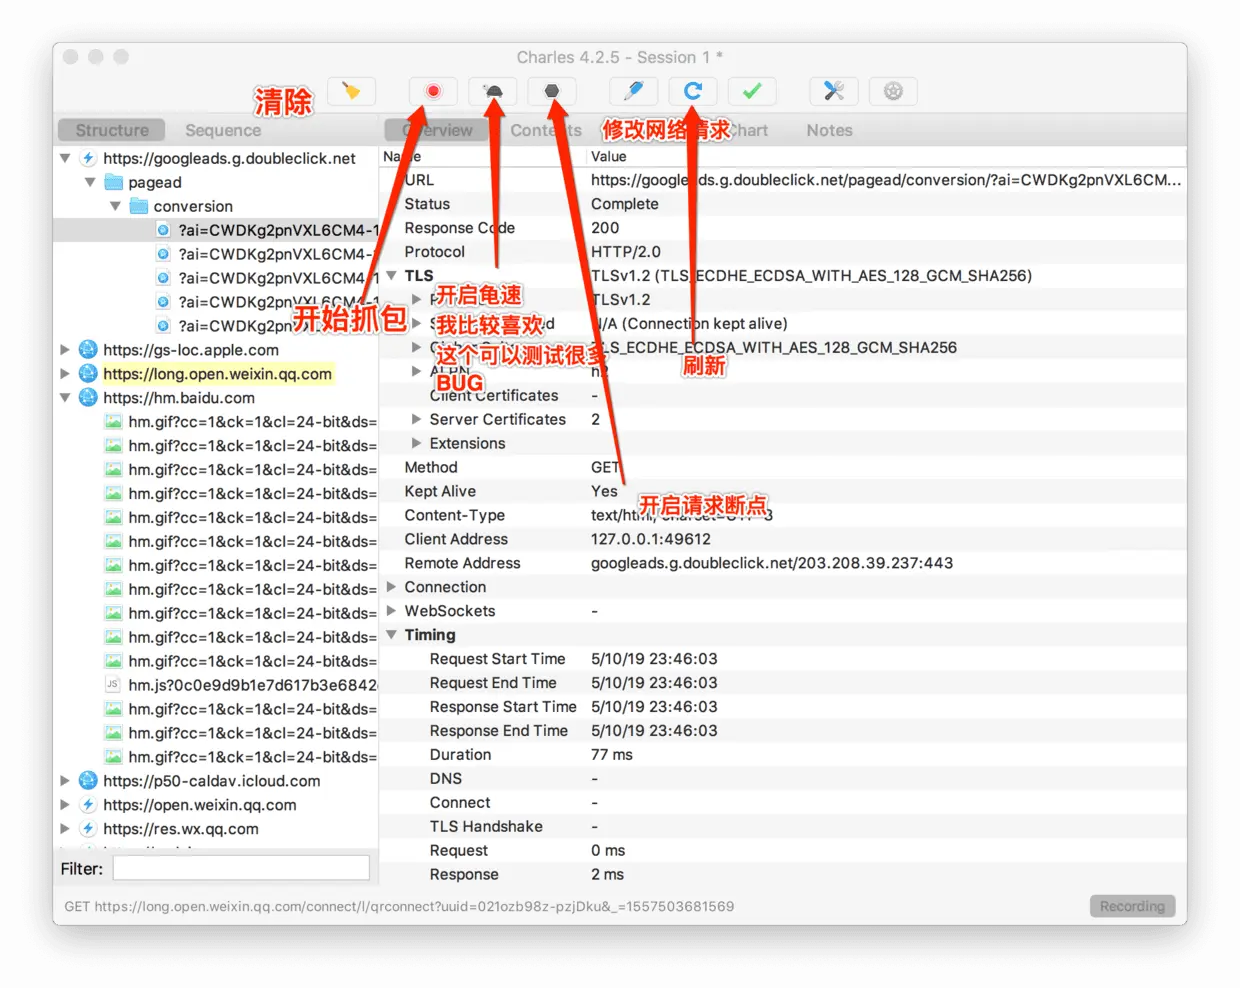Open the Settings gear icon
Screen dimensions: 1240x988
893,91
